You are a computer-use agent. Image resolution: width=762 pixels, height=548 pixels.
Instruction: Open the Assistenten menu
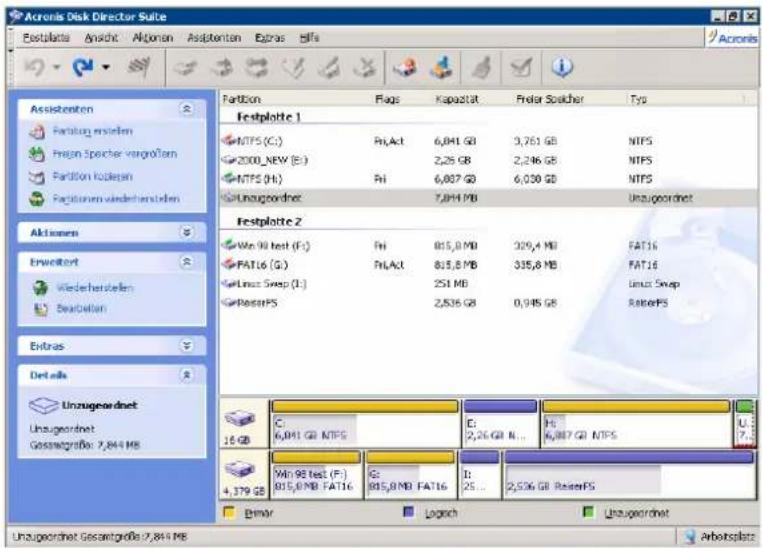pyautogui.click(x=214, y=37)
